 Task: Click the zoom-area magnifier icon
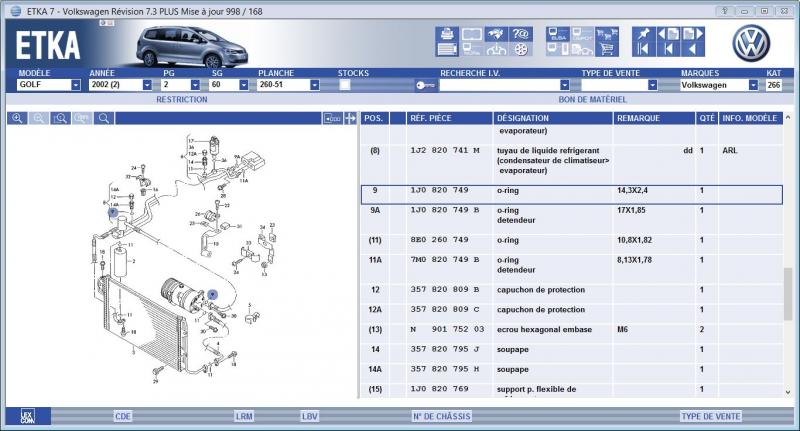60,118
